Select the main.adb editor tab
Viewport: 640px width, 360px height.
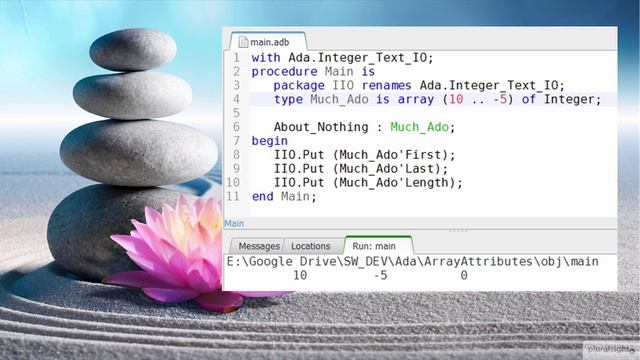coord(268,42)
